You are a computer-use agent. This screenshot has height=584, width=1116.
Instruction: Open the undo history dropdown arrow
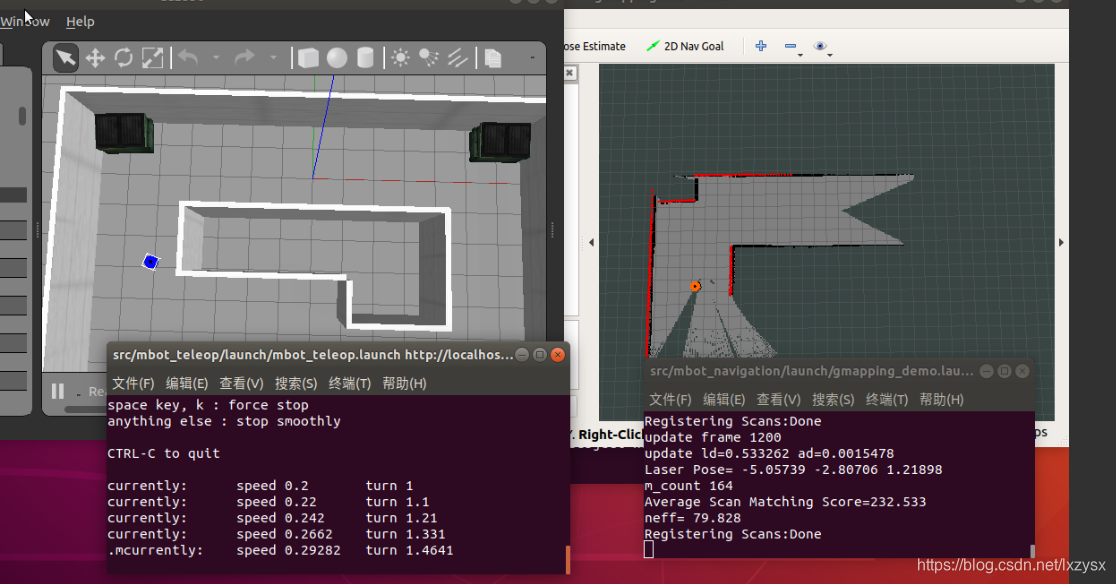point(216,58)
